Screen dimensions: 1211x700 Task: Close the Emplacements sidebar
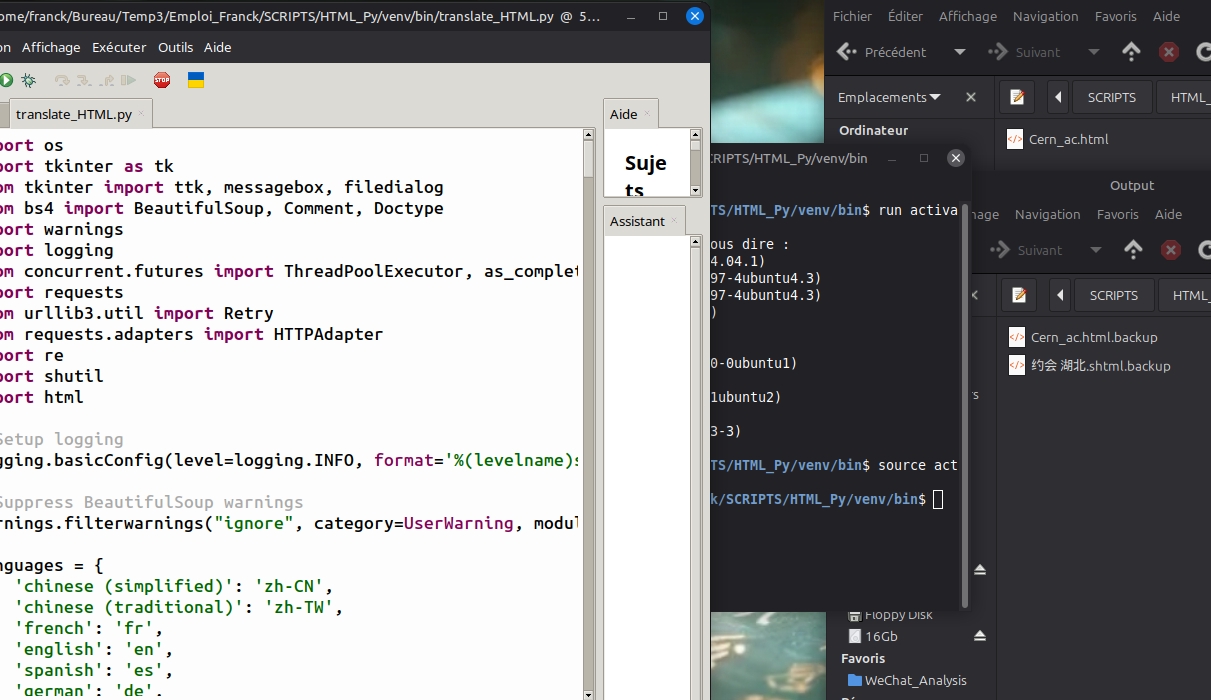pos(970,97)
